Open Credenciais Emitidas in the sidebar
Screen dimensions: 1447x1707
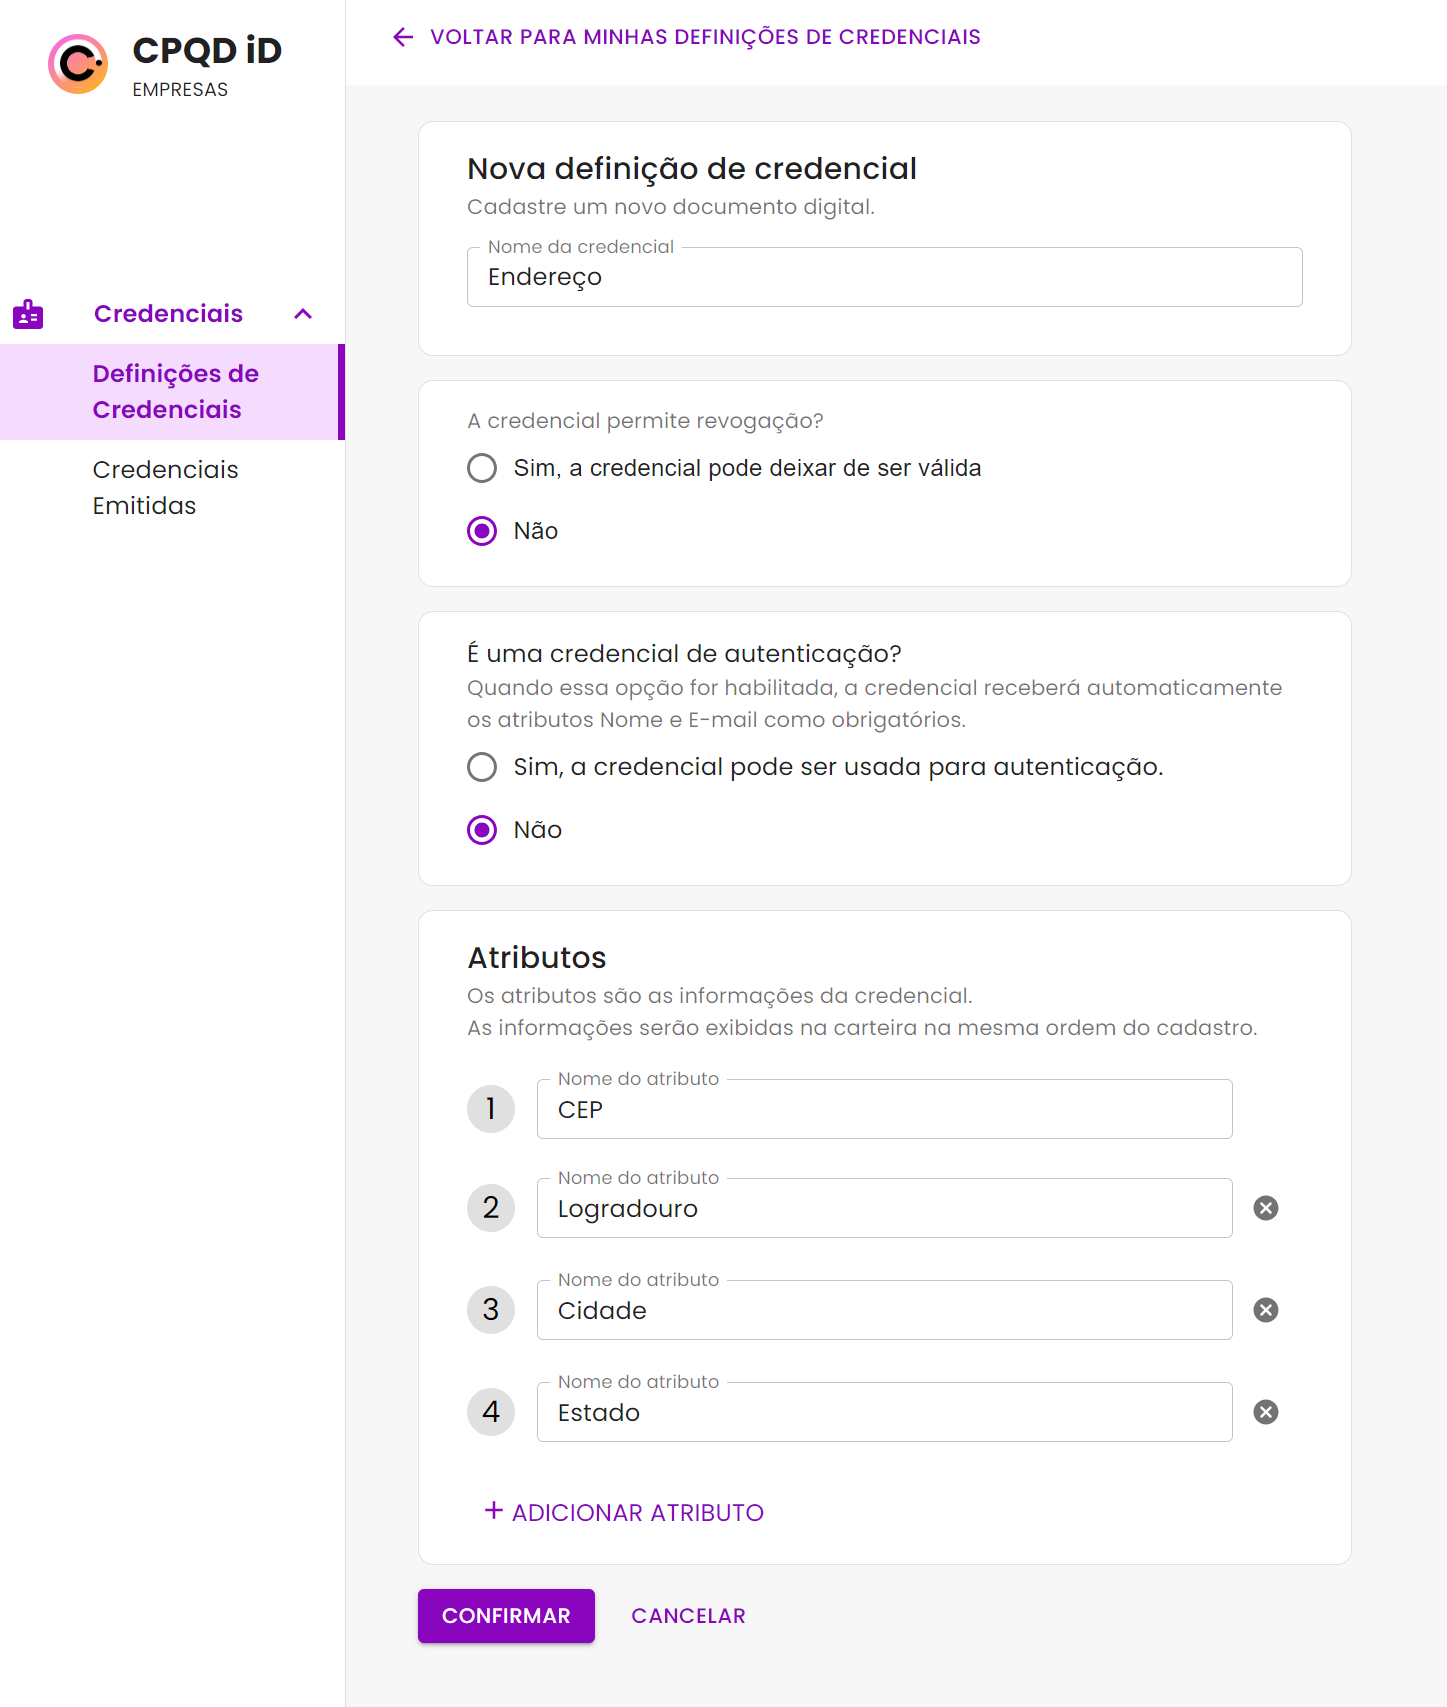tap(165, 488)
